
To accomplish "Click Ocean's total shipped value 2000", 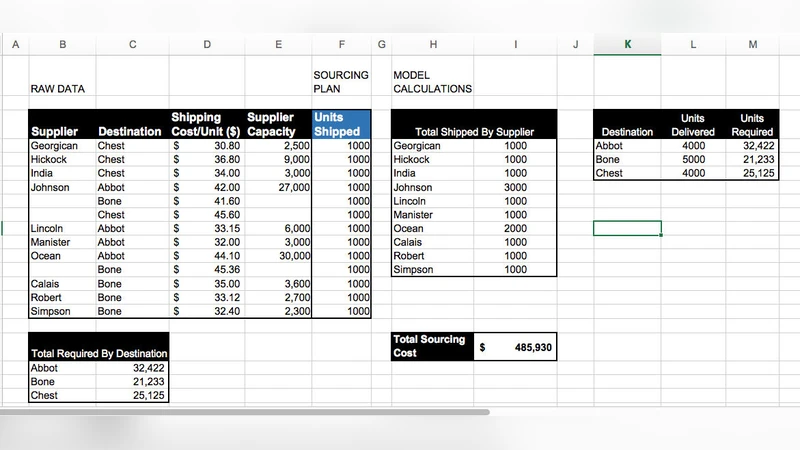I will coord(515,229).
